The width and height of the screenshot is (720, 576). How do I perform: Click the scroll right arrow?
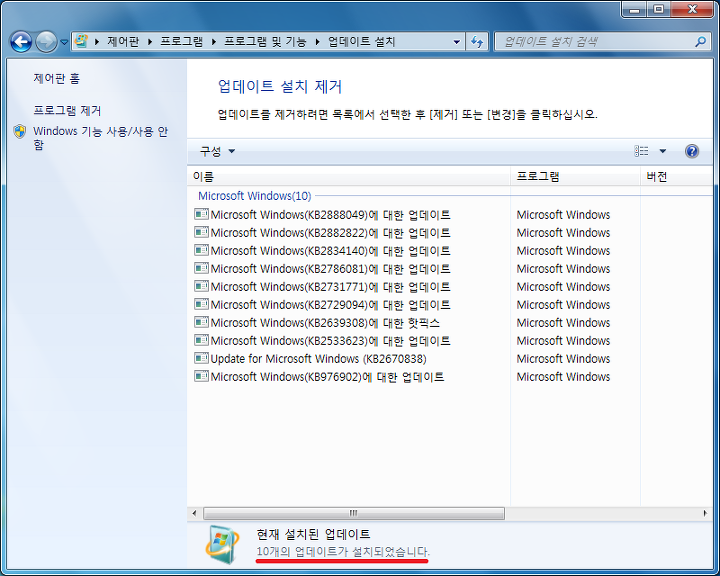coord(705,513)
